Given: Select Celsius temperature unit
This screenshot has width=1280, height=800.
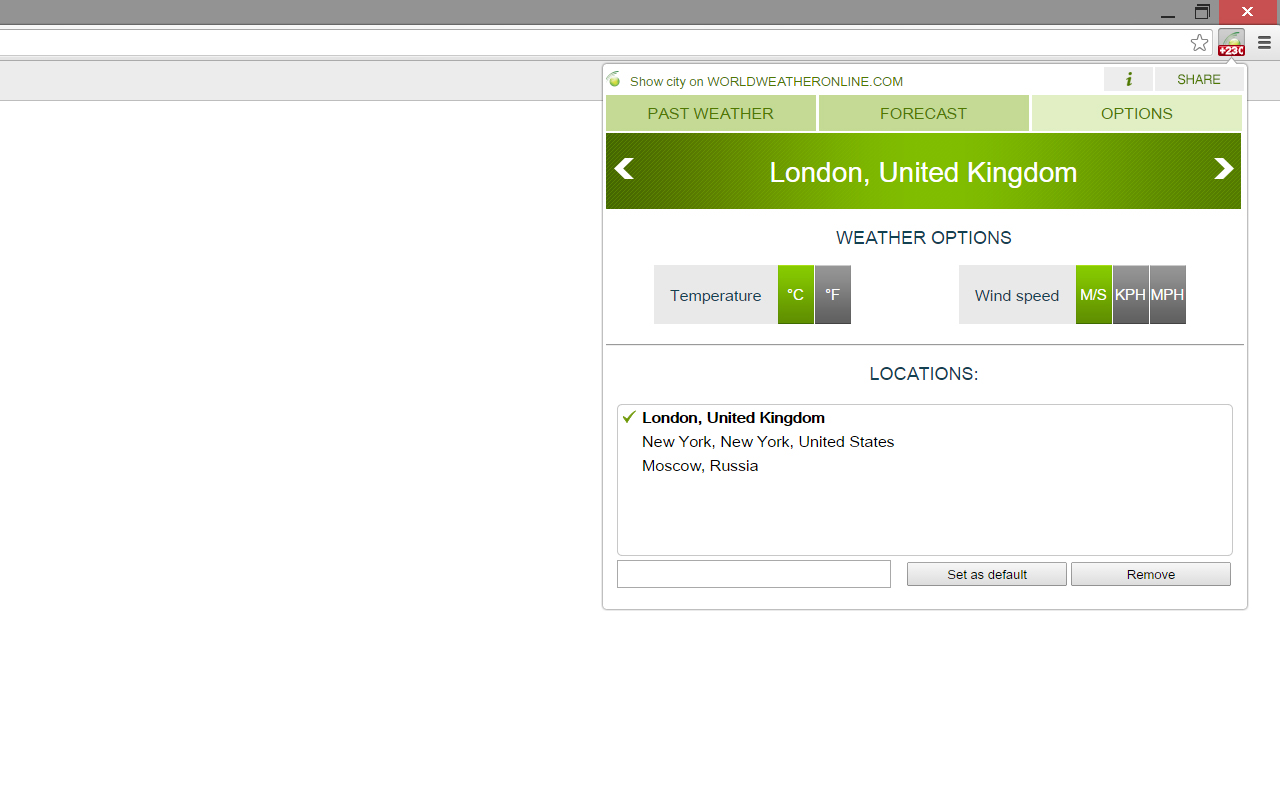Looking at the screenshot, I should pos(796,295).
